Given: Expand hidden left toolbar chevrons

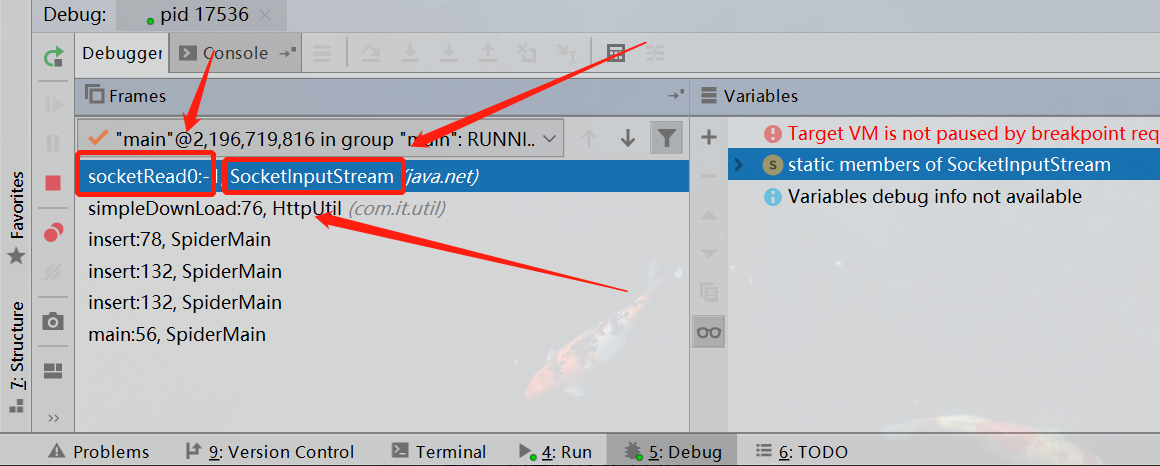Looking at the screenshot, I should pyautogui.click(x=53, y=419).
